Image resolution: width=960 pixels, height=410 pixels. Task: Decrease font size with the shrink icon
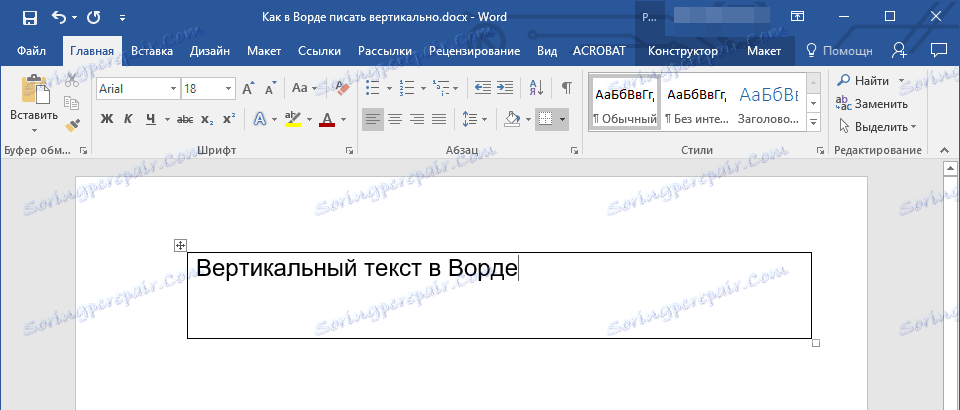(x=270, y=89)
